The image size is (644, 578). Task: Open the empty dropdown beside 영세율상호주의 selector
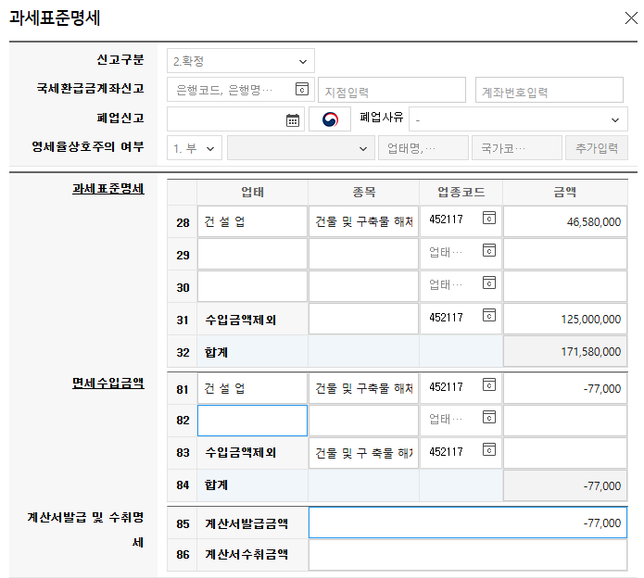301,148
